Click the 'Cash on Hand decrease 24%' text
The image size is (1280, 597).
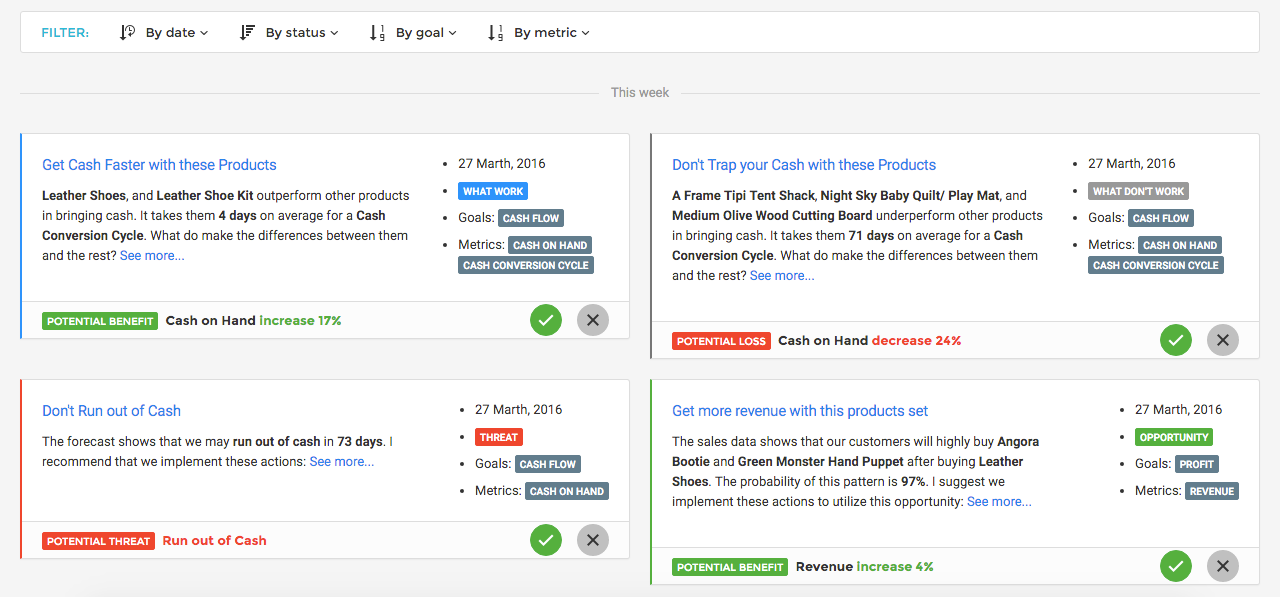870,341
